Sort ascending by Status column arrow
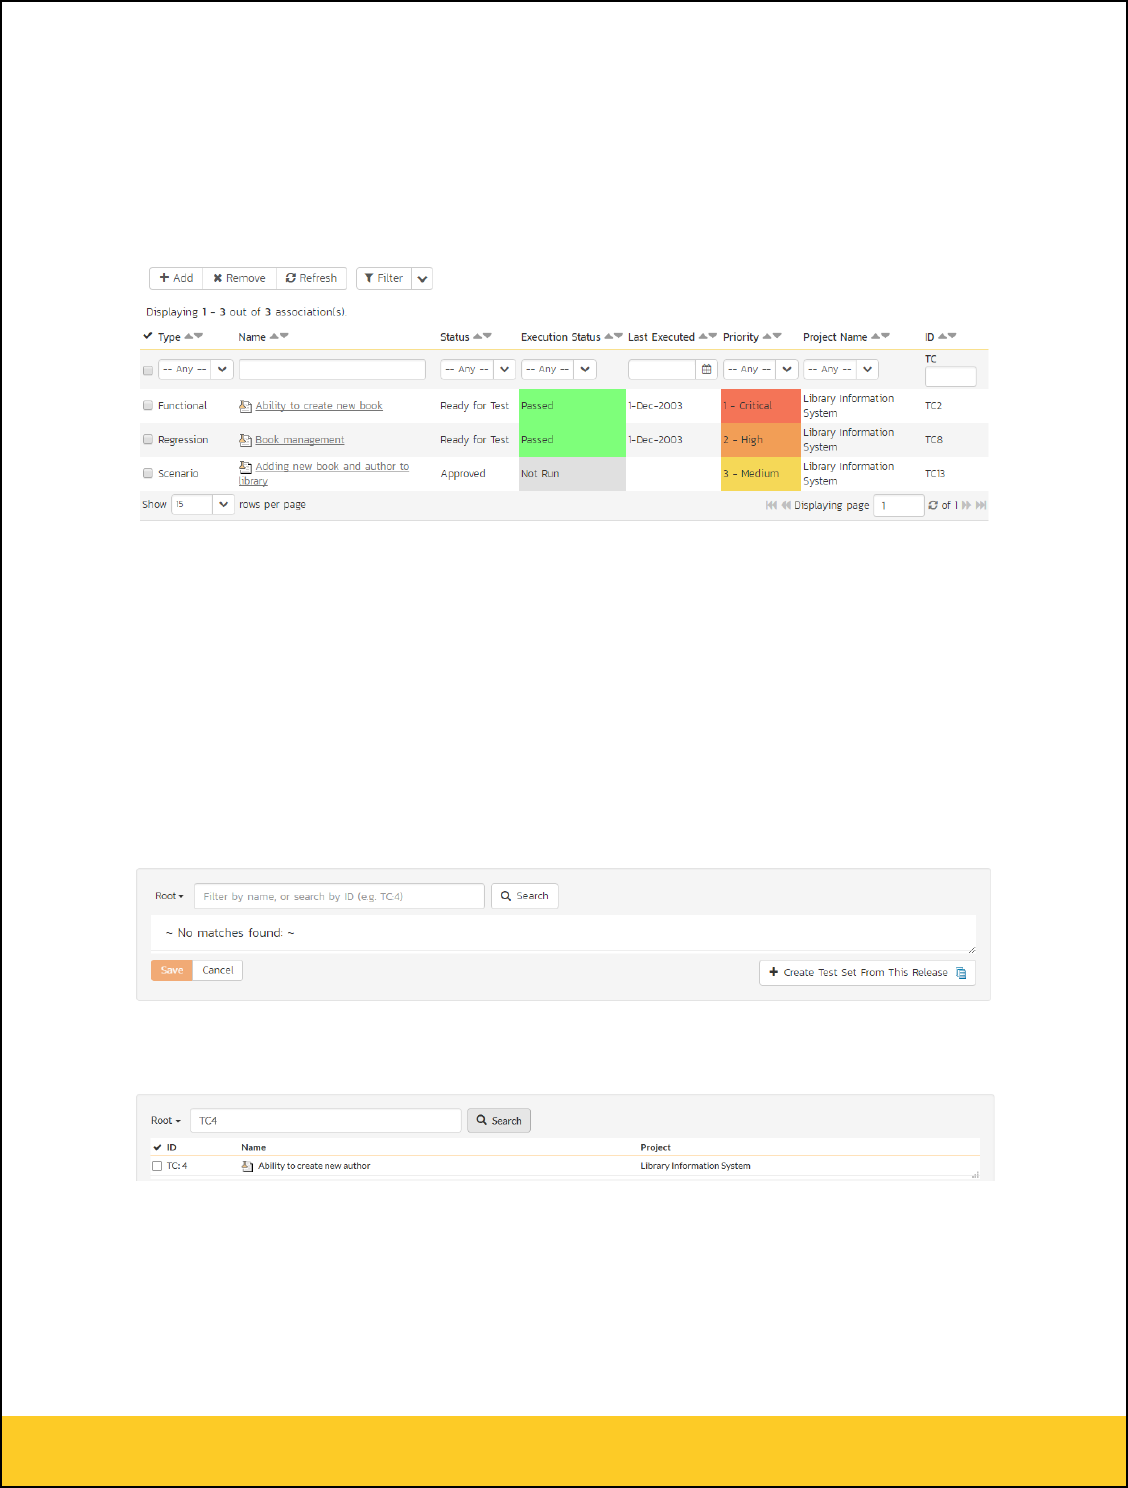Screen dimensions: 1128x1488 tap(477, 336)
